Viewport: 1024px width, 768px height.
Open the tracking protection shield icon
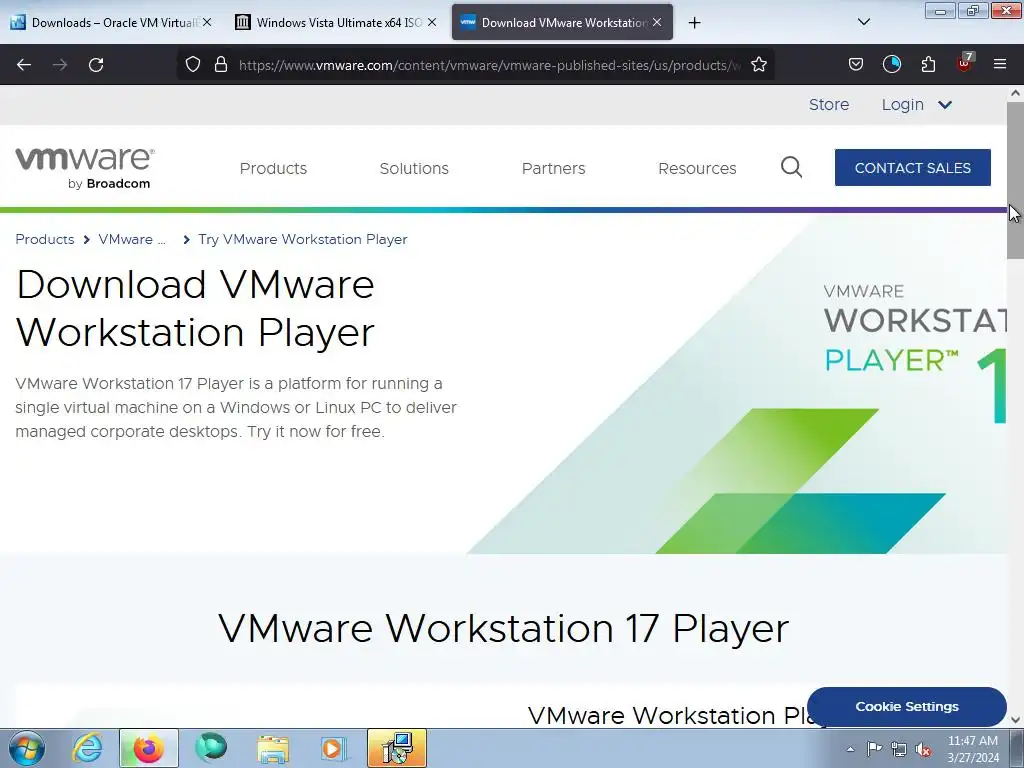coord(193,65)
